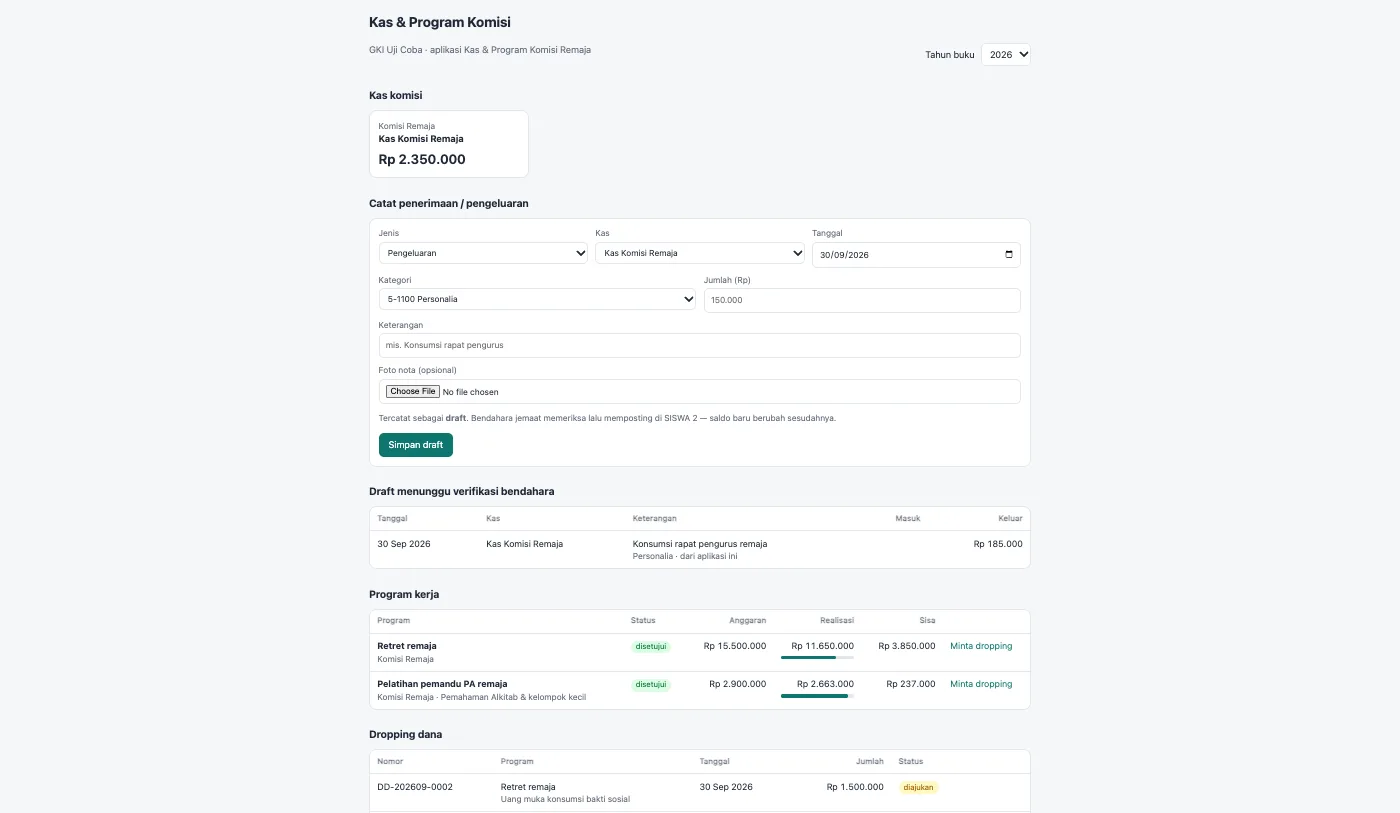Screen dimensions: 1400x813
Task: Click the Rp 185.000 Keluar amount
Action: click(x=998, y=544)
